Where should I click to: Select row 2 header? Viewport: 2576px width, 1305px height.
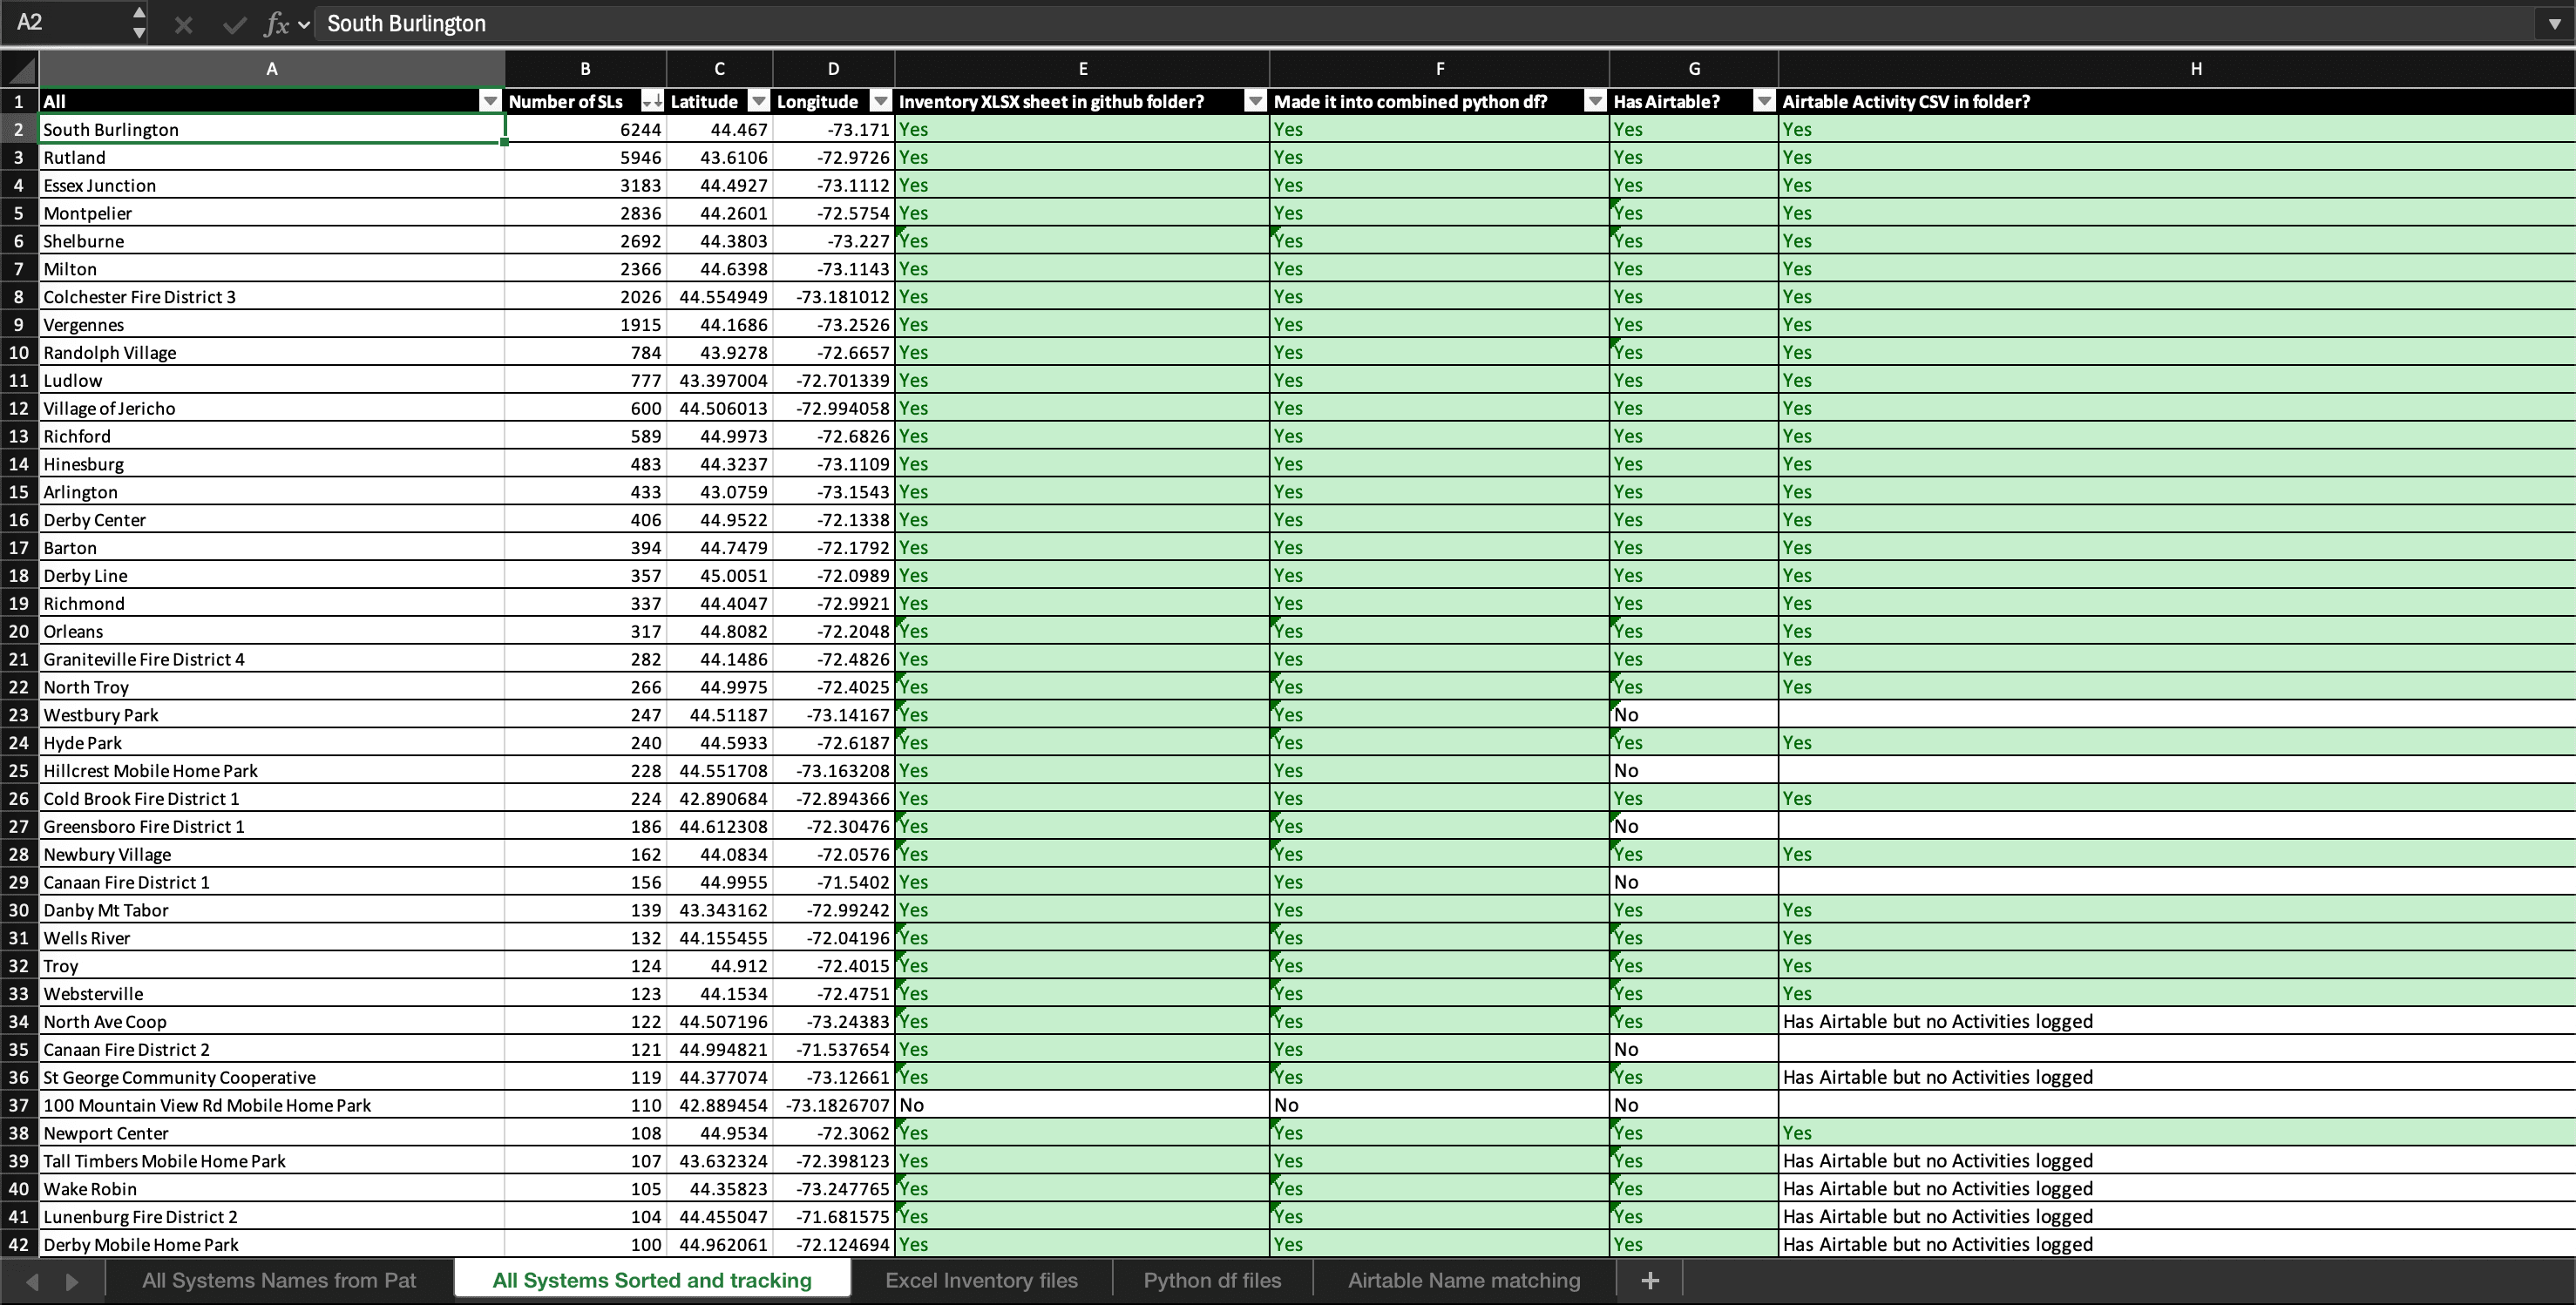pyautogui.click(x=19, y=129)
